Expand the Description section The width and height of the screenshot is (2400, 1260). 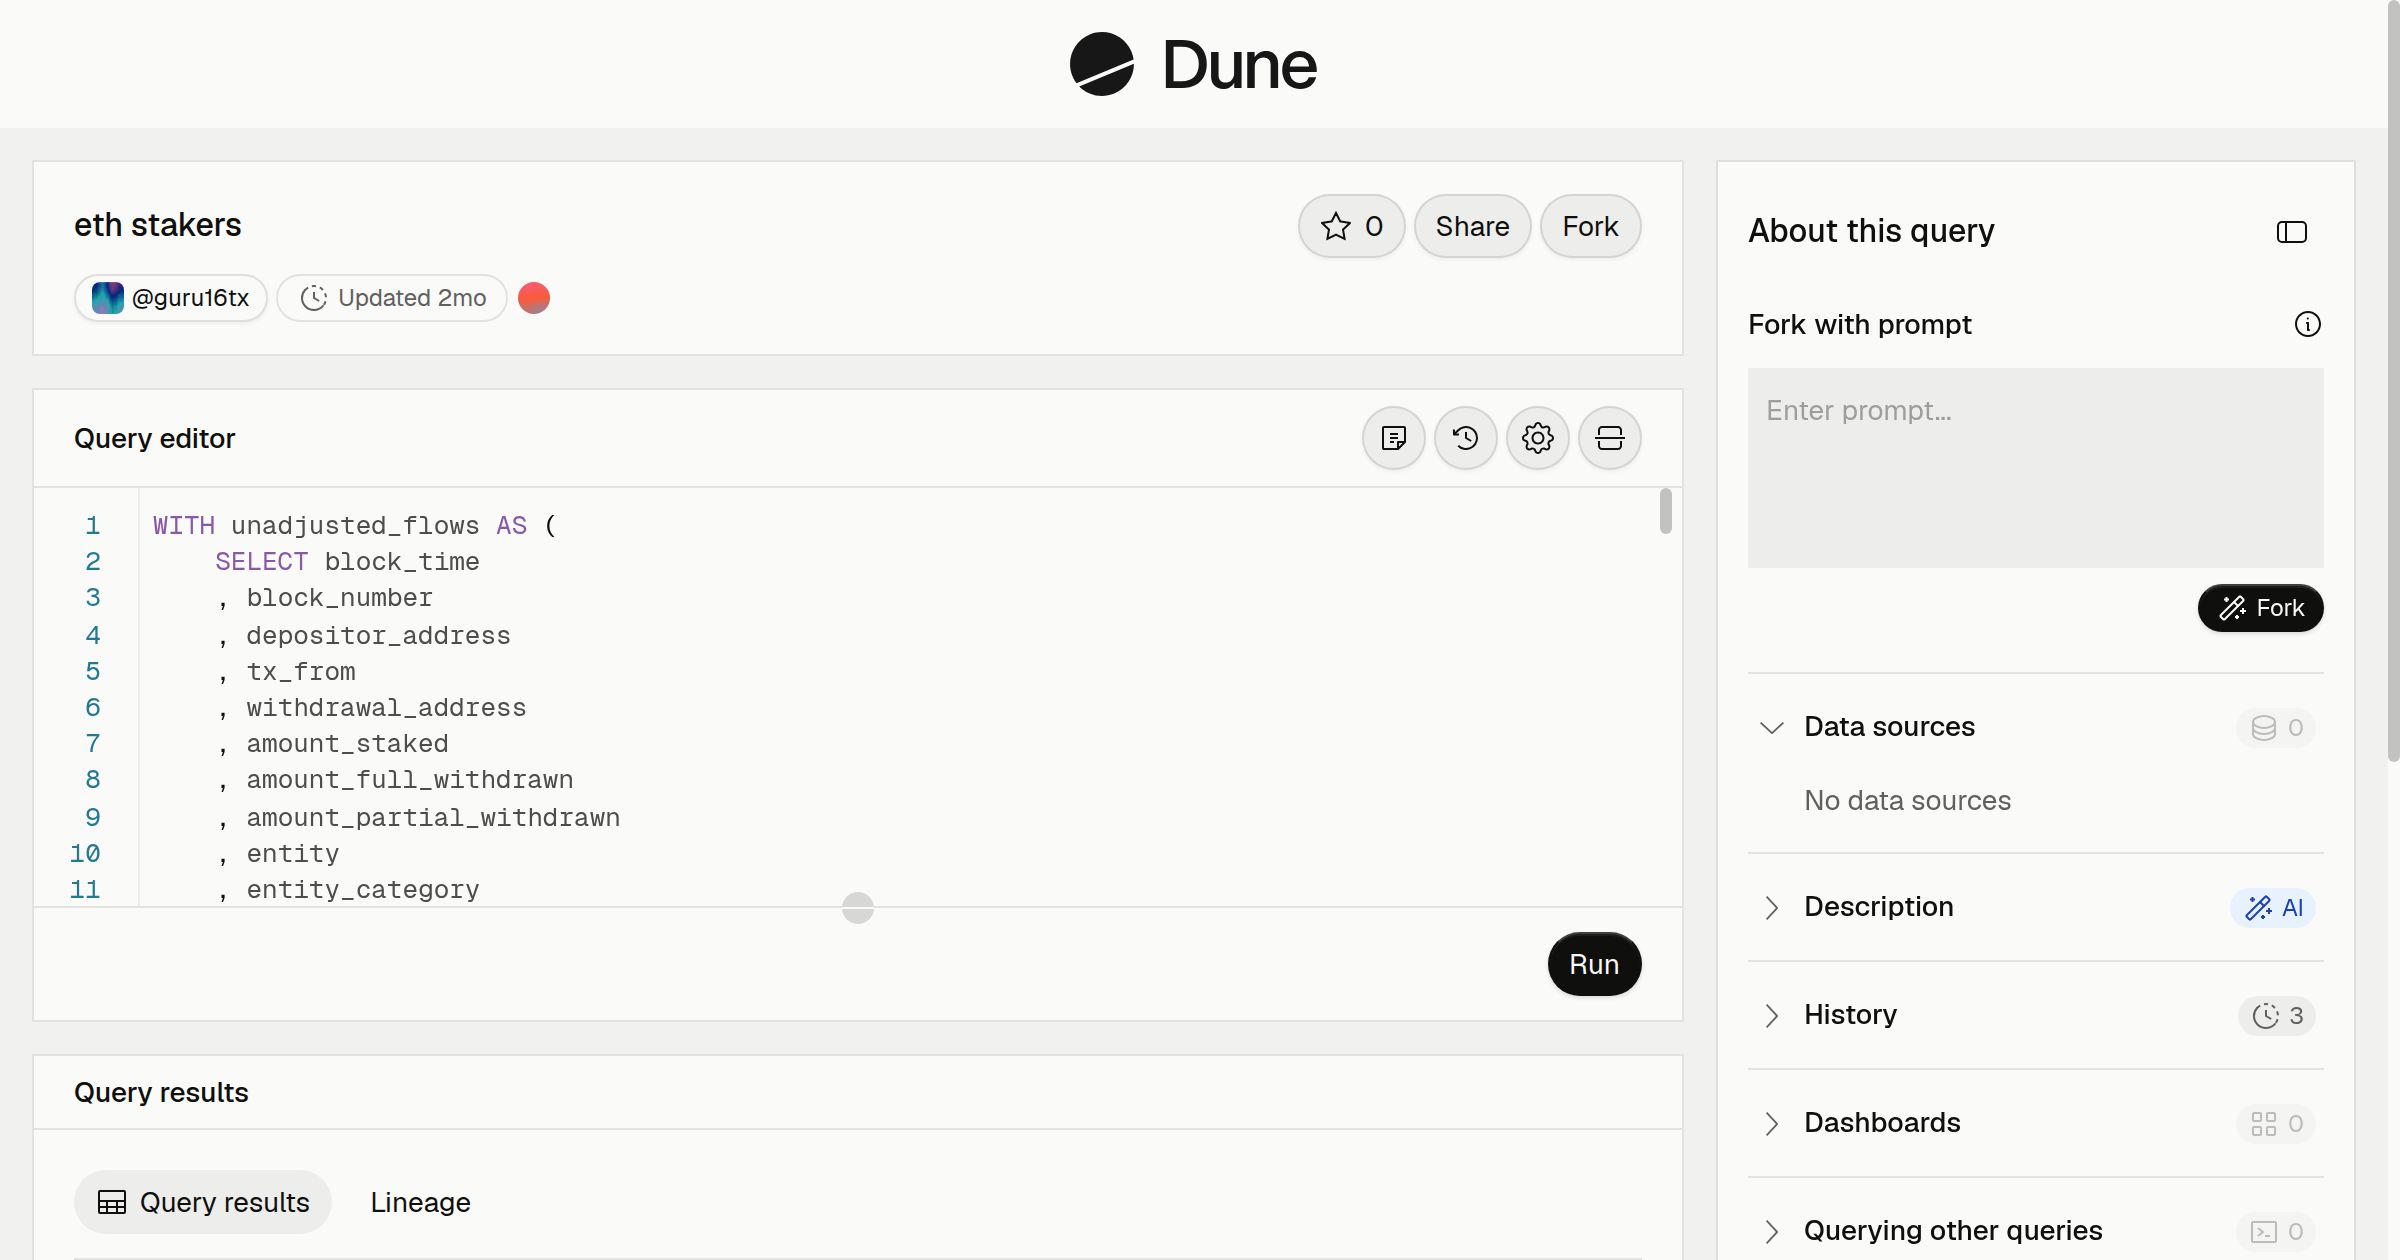tap(1771, 907)
